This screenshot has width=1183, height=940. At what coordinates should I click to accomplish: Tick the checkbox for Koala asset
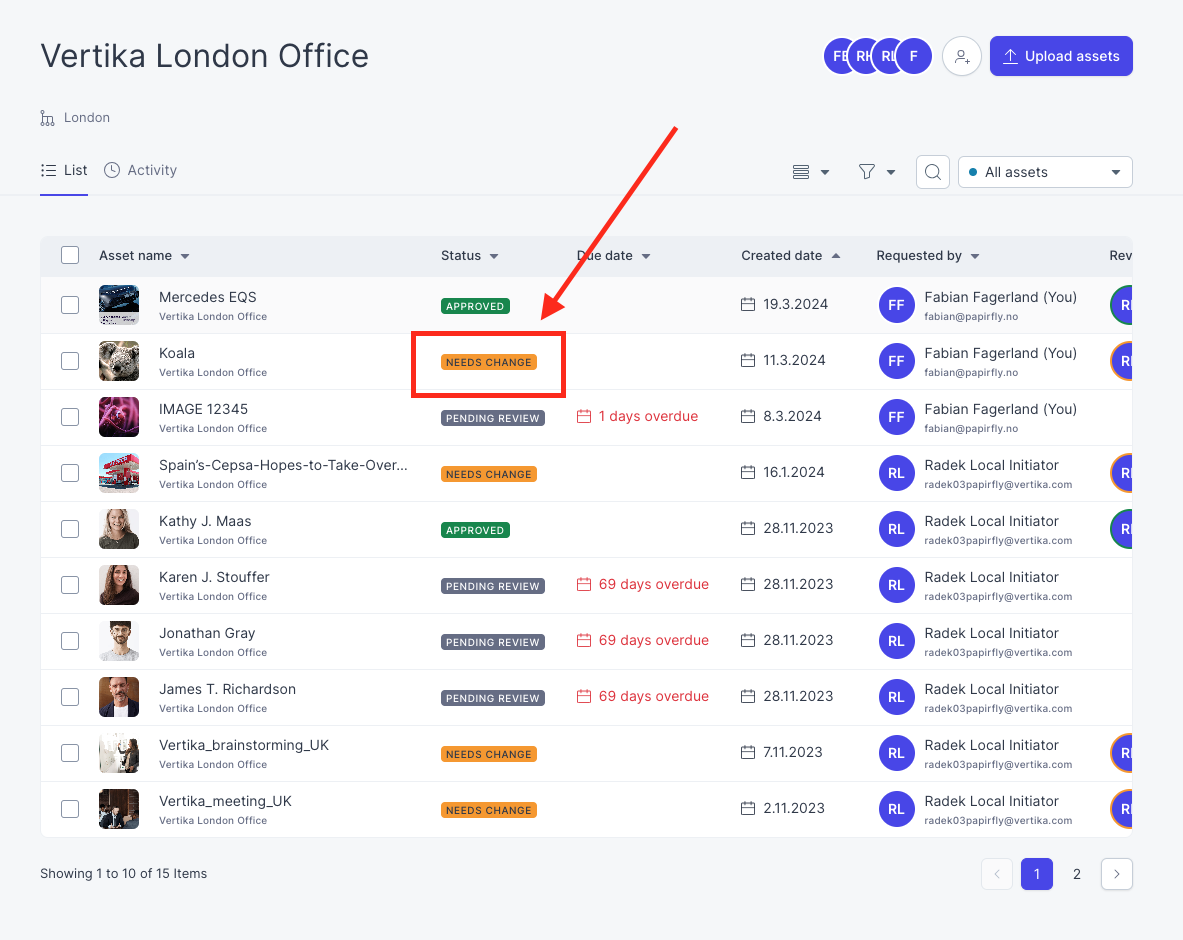point(70,361)
